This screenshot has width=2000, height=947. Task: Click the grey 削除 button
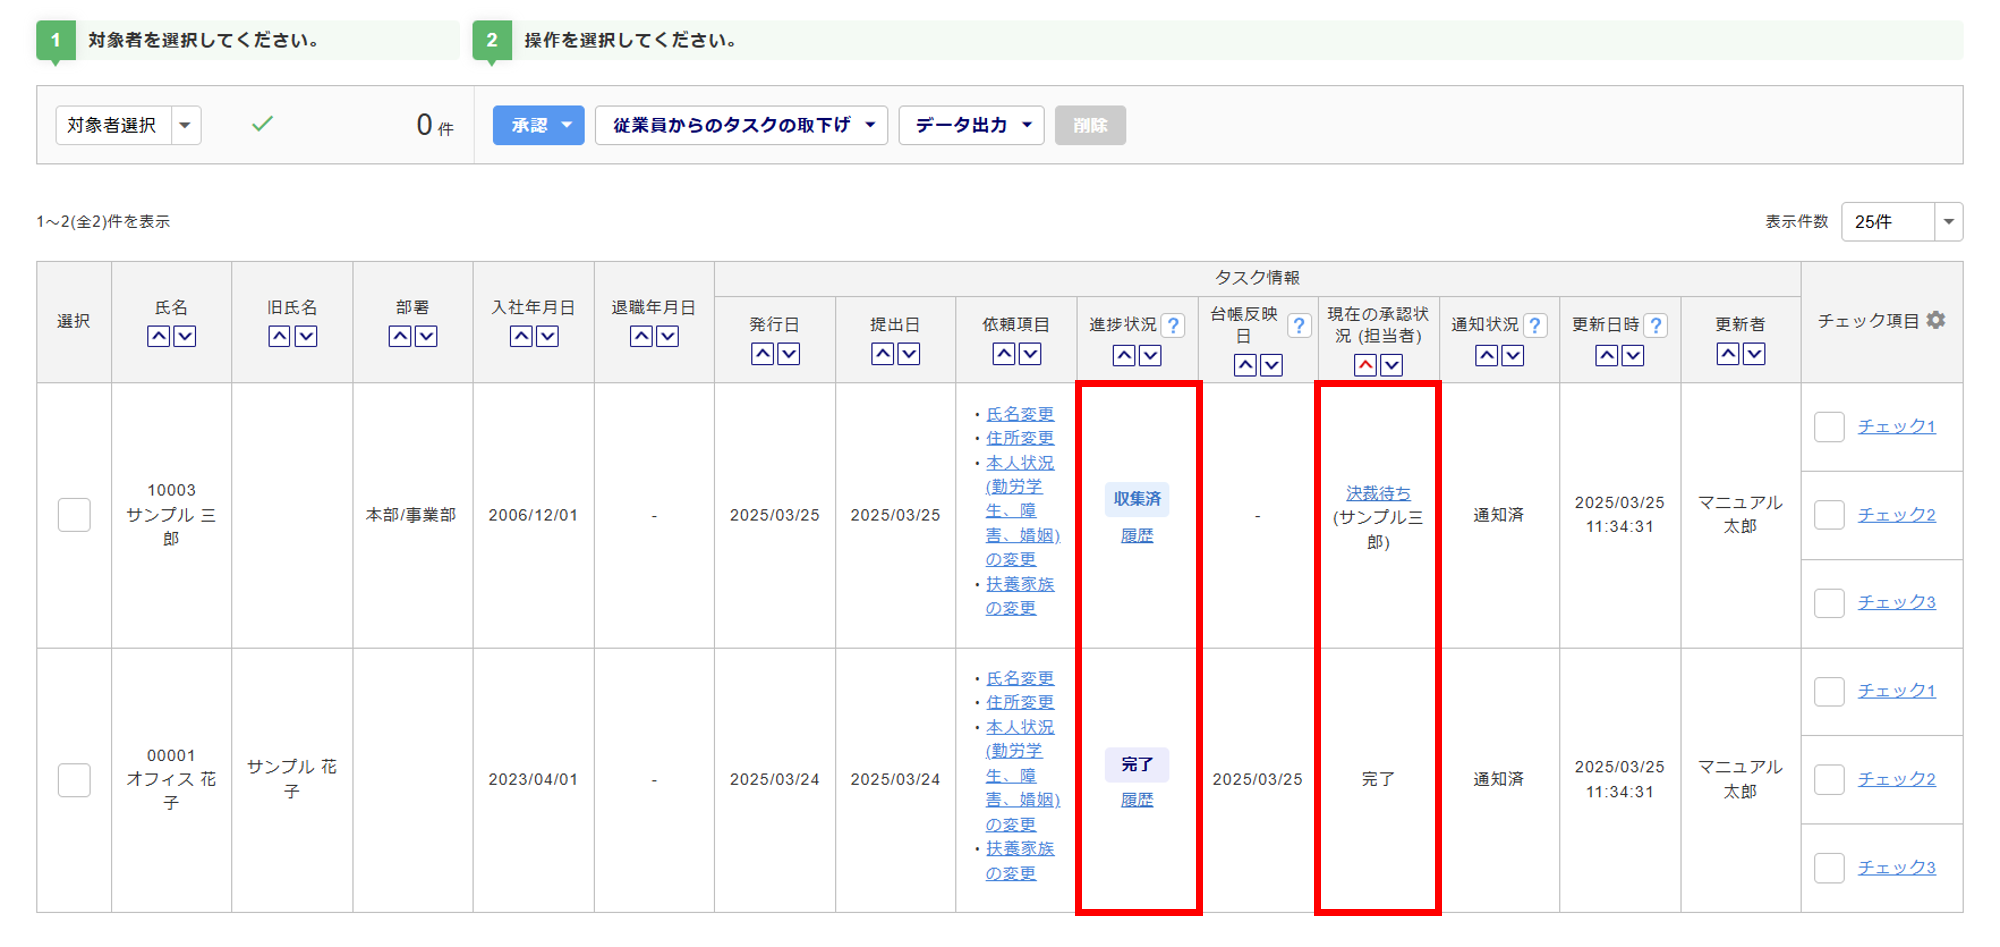coord(1090,125)
